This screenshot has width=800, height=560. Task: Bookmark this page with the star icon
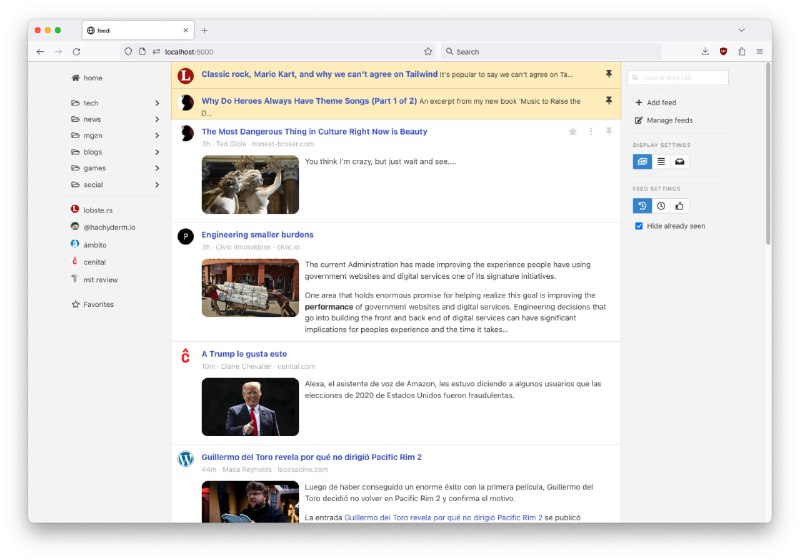[428, 51]
